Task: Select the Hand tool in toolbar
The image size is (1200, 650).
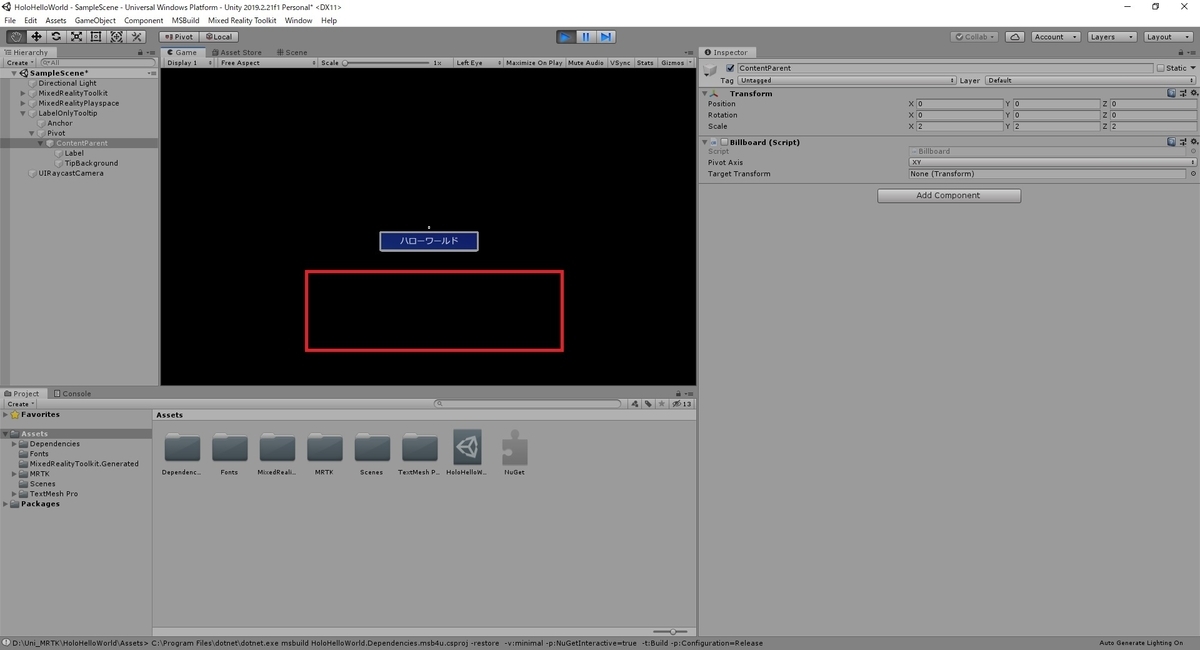Action: 16,37
